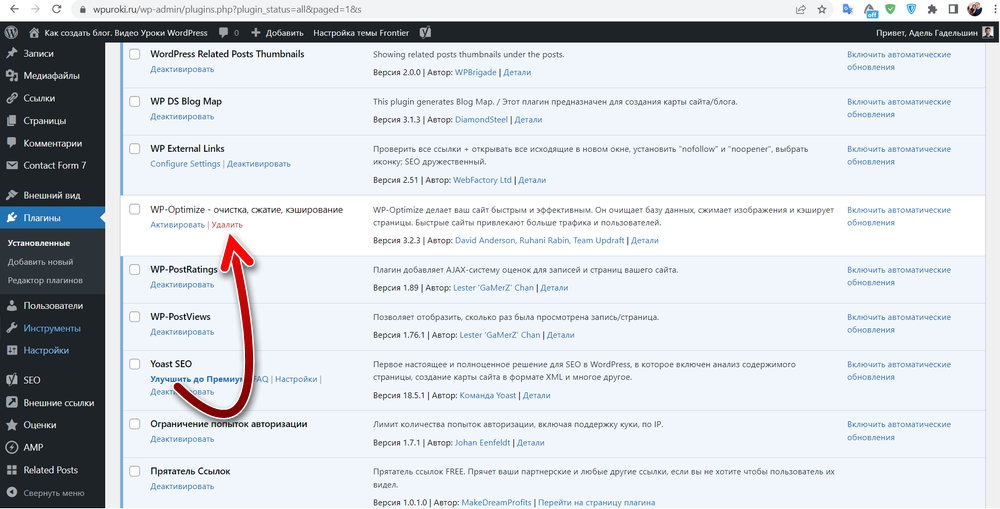Select the WP DS Blog Map checkbox

click(135, 101)
